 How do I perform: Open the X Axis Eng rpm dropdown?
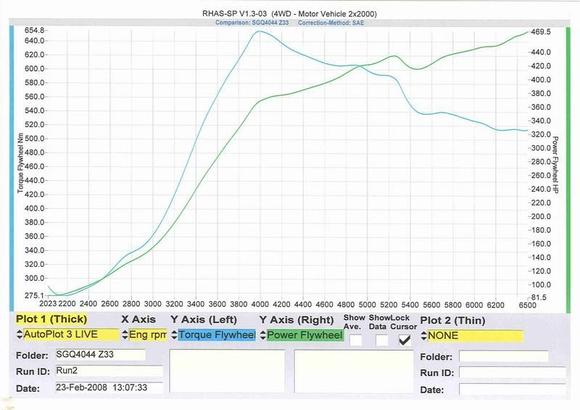click(148, 335)
